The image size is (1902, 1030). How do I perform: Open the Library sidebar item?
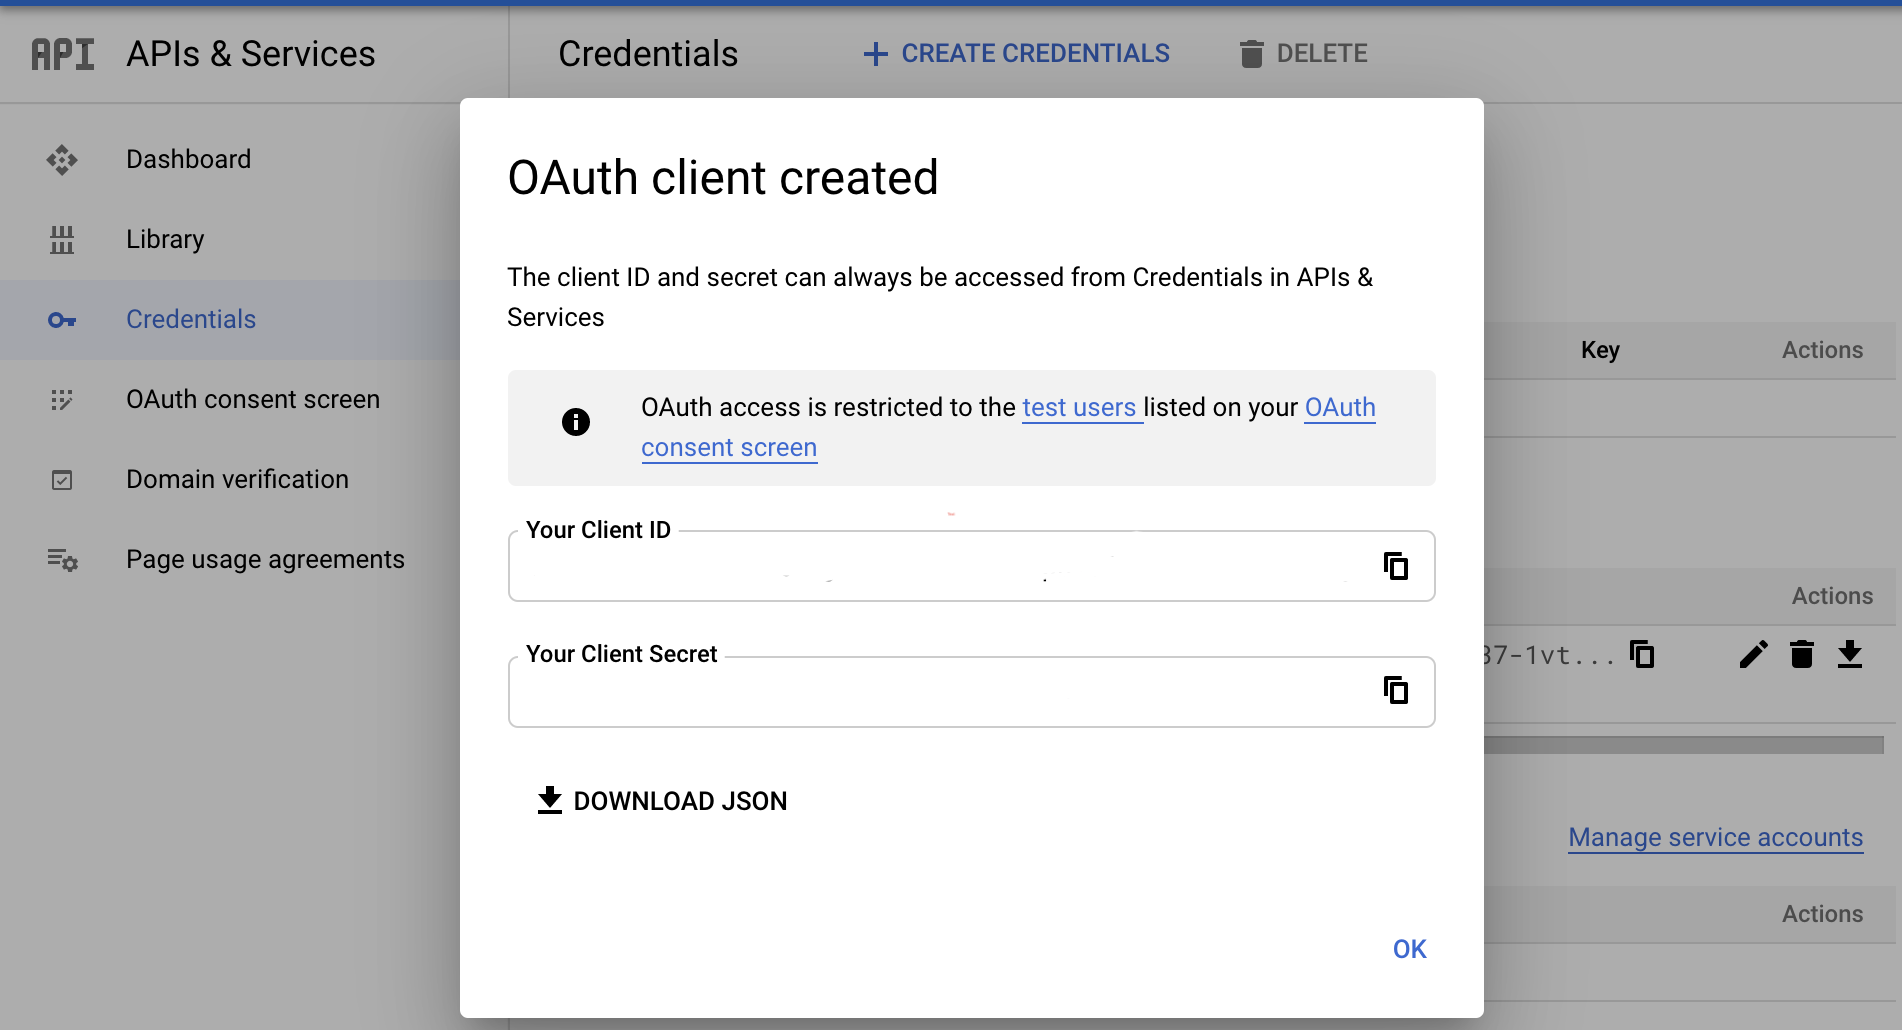tap(230, 240)
